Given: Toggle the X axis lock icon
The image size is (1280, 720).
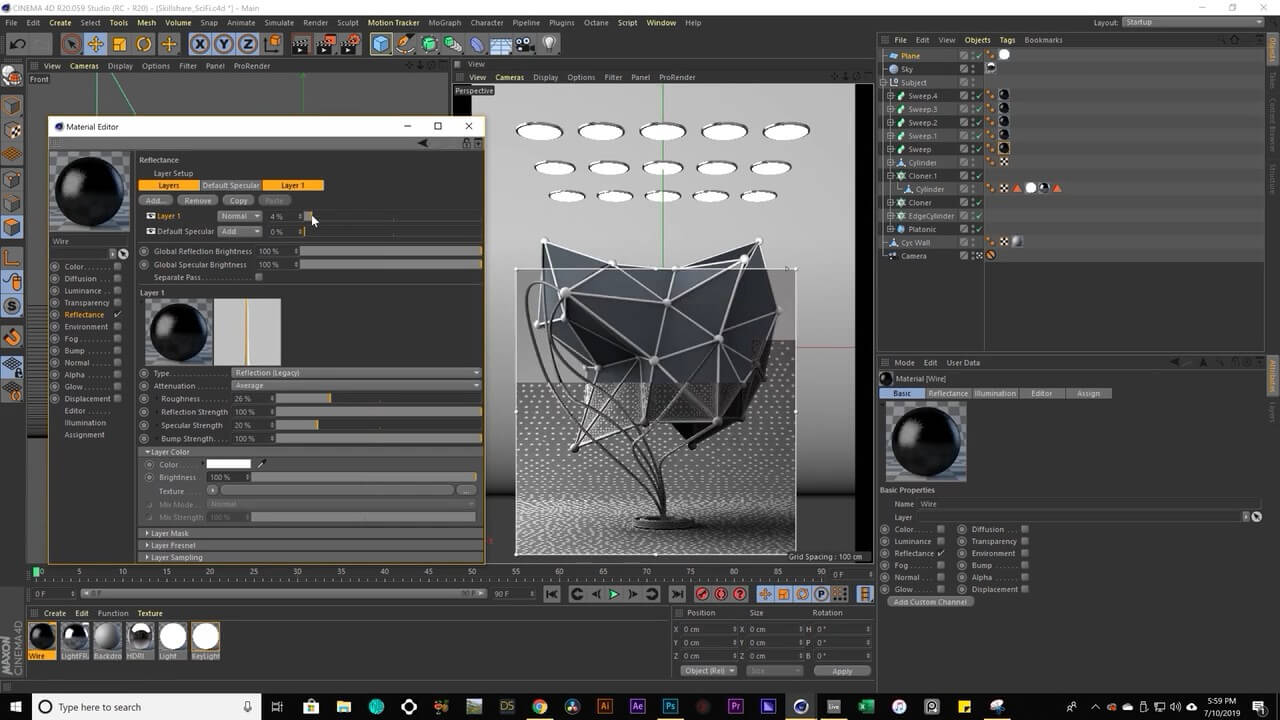Looking at the screenshot, I should point(199,44).
